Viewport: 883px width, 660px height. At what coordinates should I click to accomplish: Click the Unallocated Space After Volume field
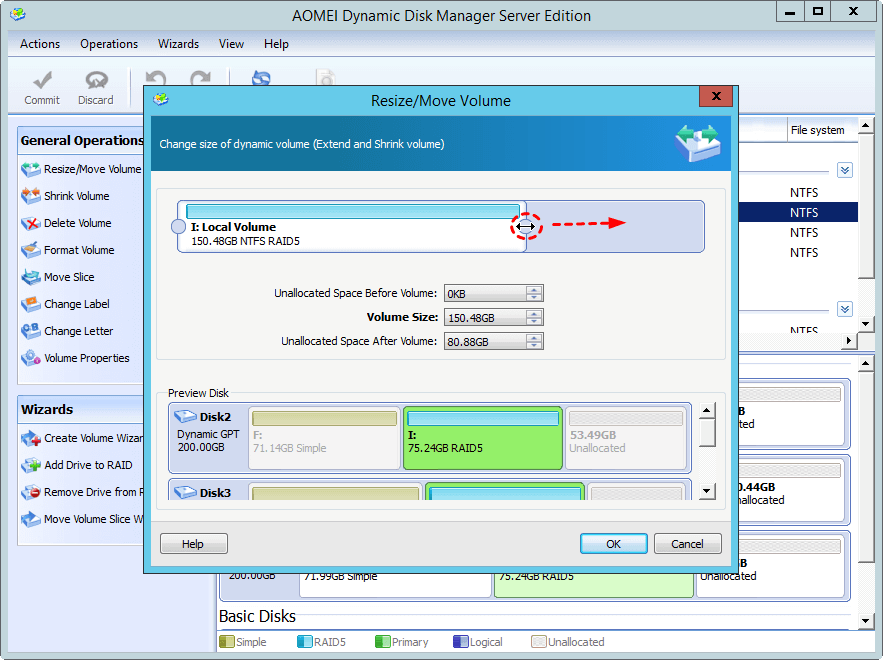click(x=485, y=341)
